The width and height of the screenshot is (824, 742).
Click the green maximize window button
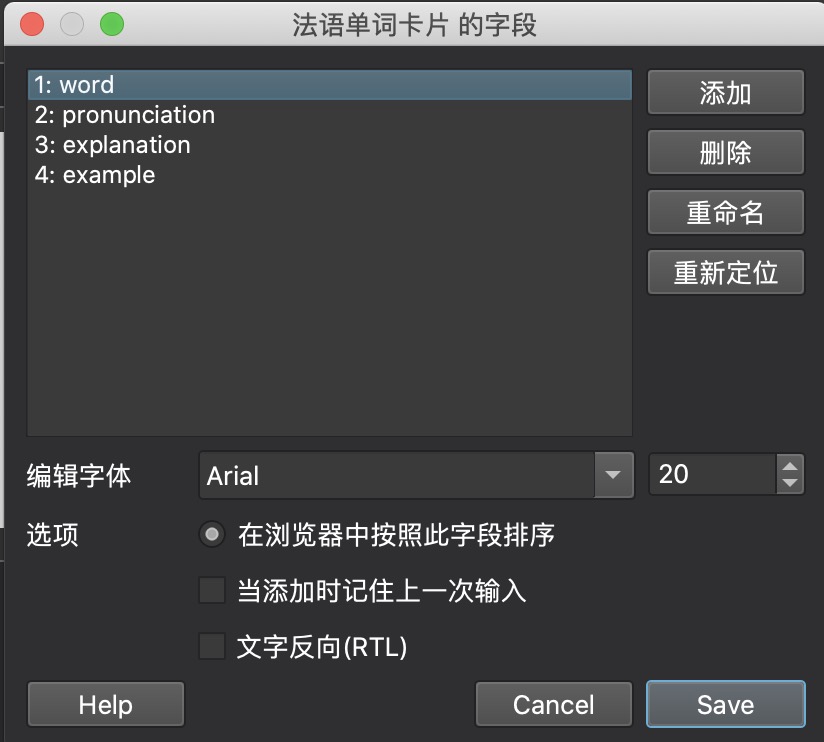tap(112, 24)
